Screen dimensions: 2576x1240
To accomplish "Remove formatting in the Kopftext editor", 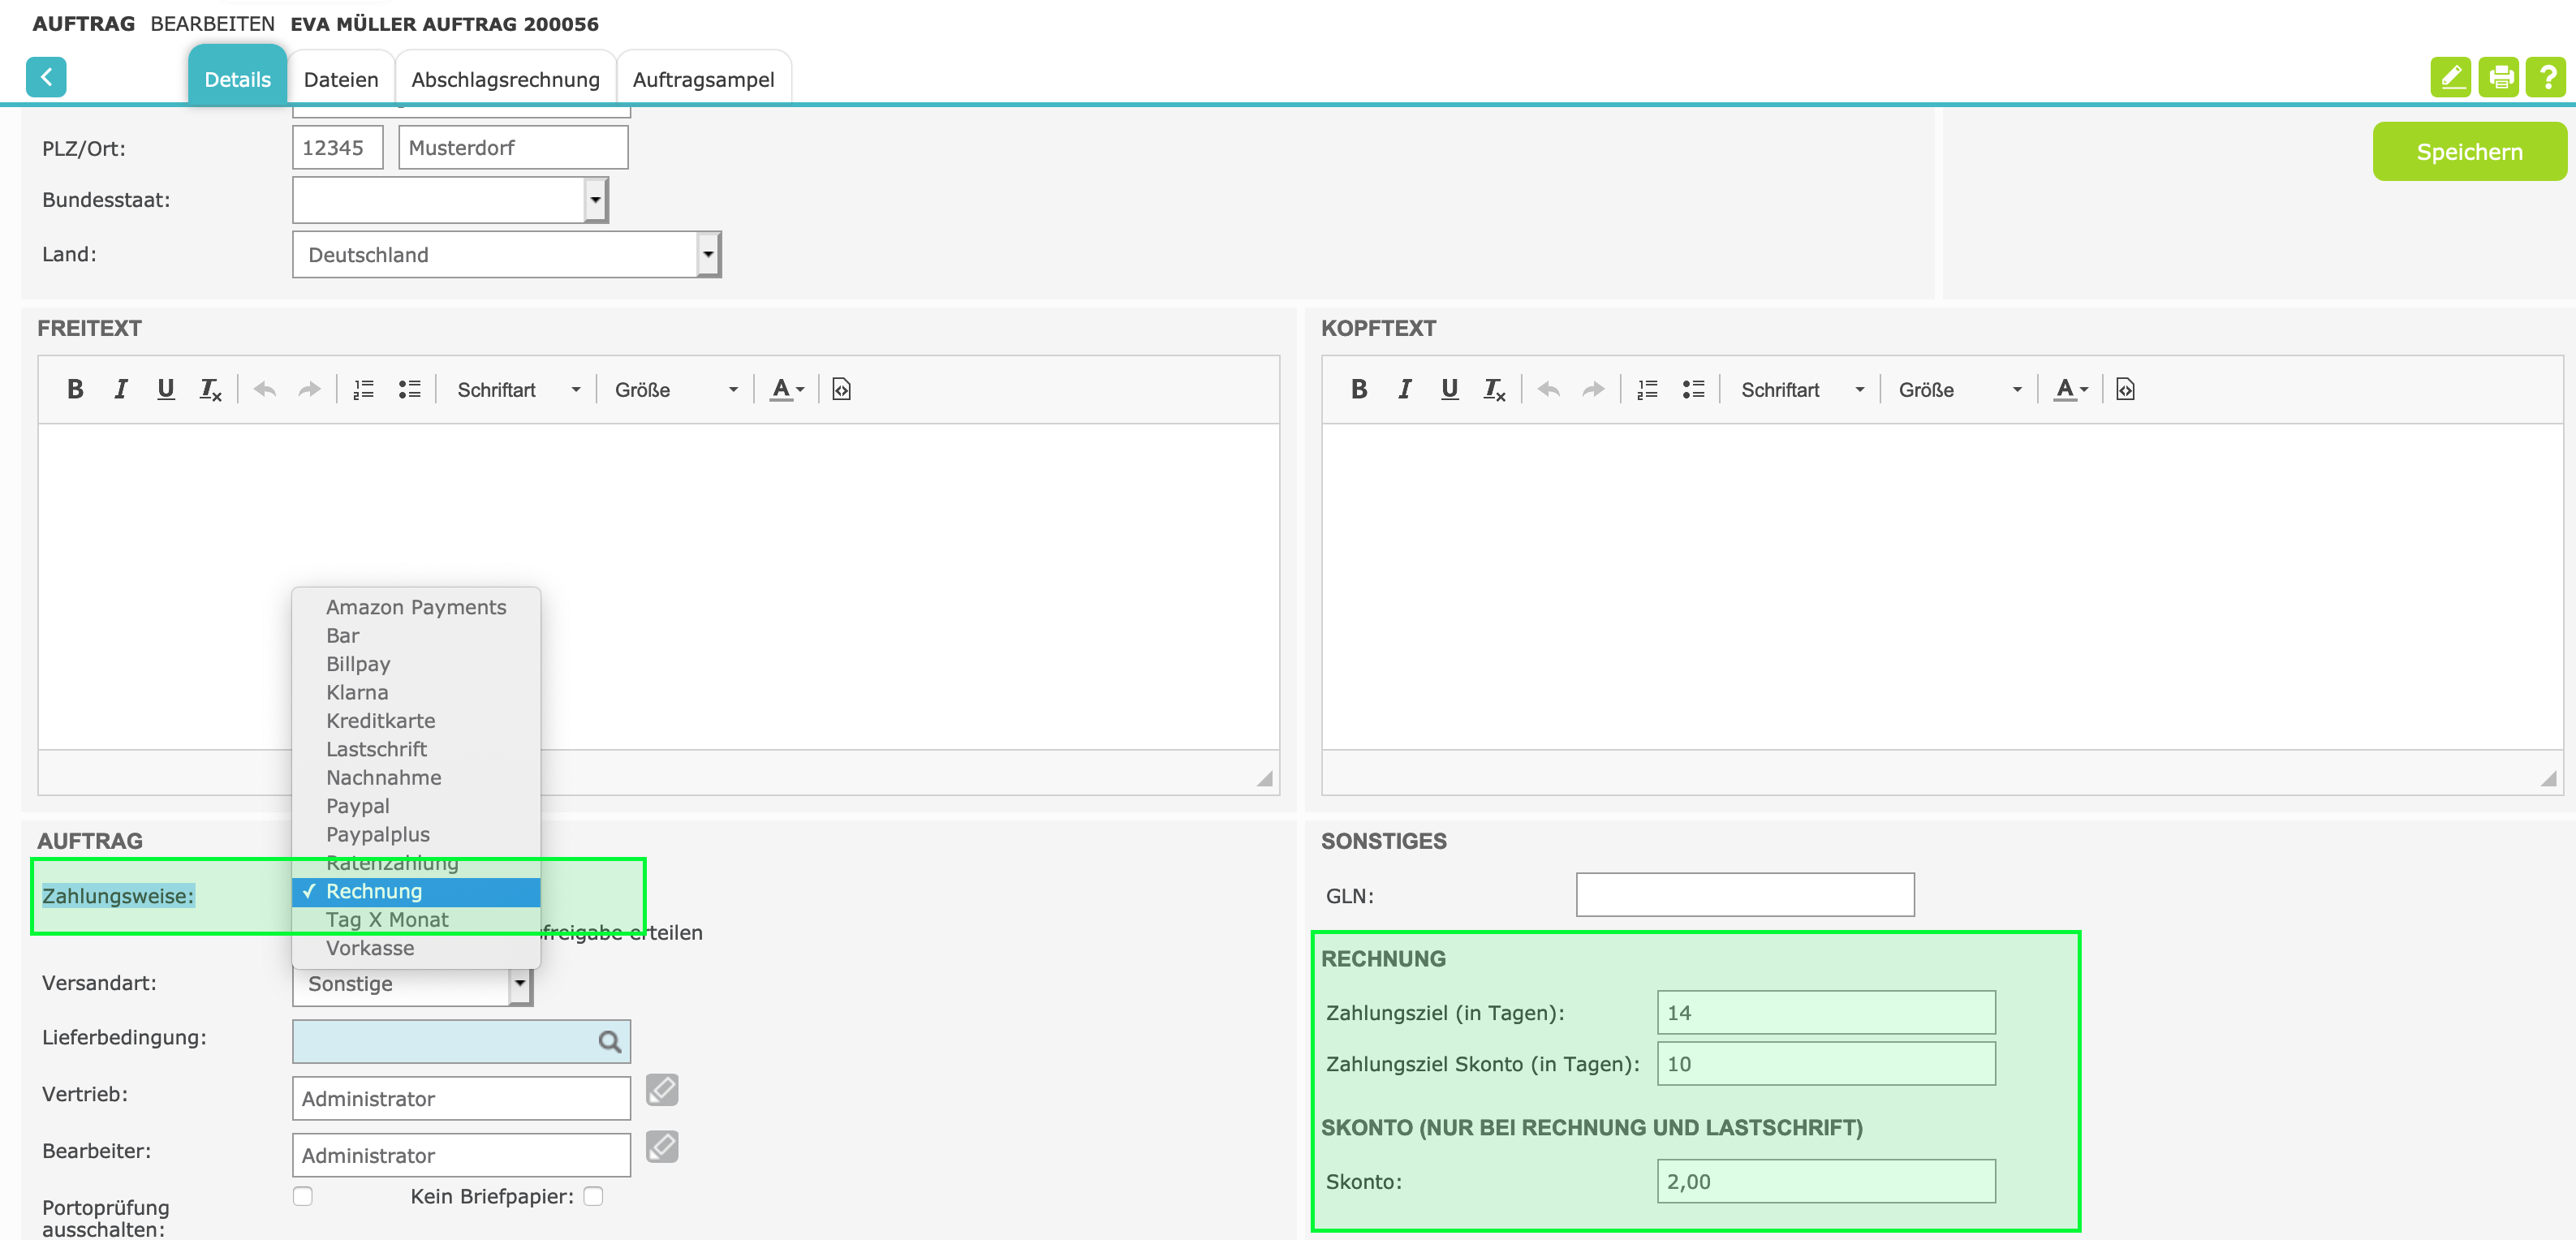I will (x=1494, y=389).
